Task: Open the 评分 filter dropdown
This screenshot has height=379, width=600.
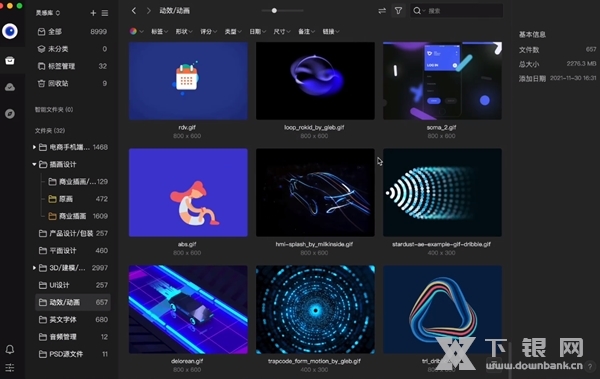Action: pos(208,31)
